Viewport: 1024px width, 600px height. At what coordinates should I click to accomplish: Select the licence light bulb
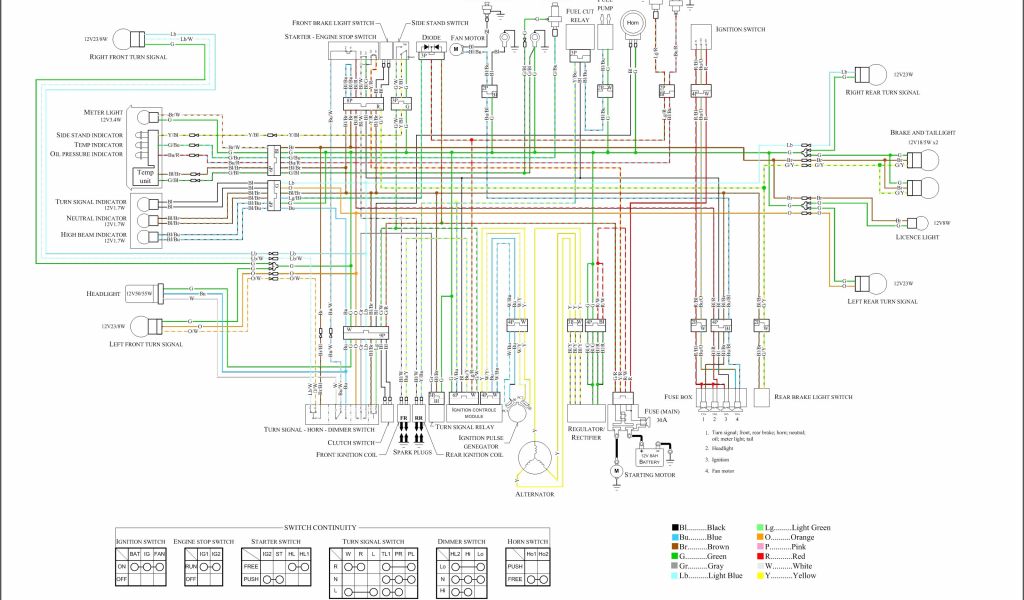click(911, 222)
